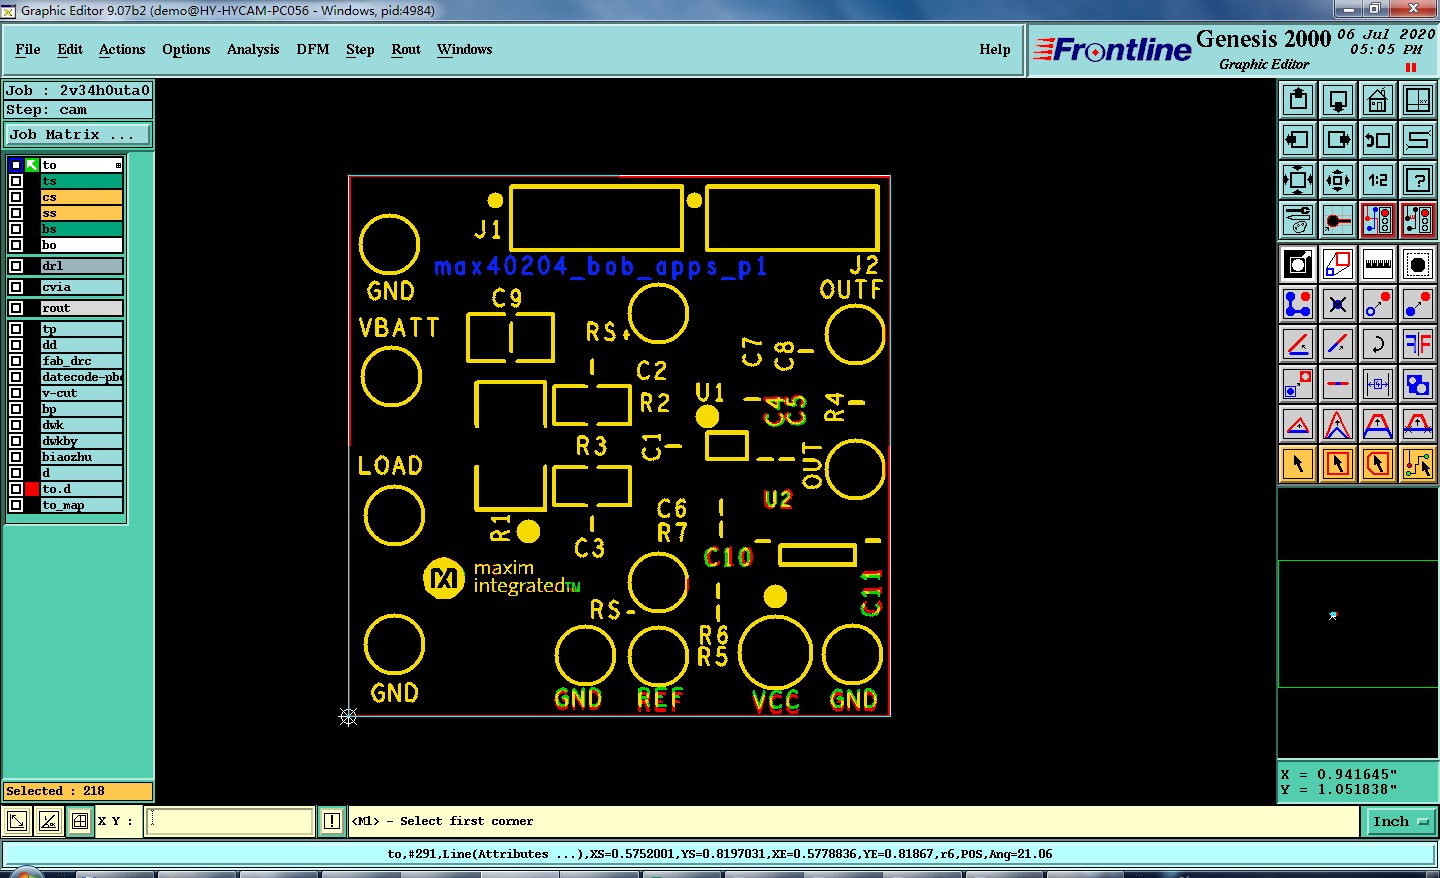The height and width of the screenshot is (878, 1440).
Task: Click the rotate curved arrow icon
Action: click(1378, 344)
